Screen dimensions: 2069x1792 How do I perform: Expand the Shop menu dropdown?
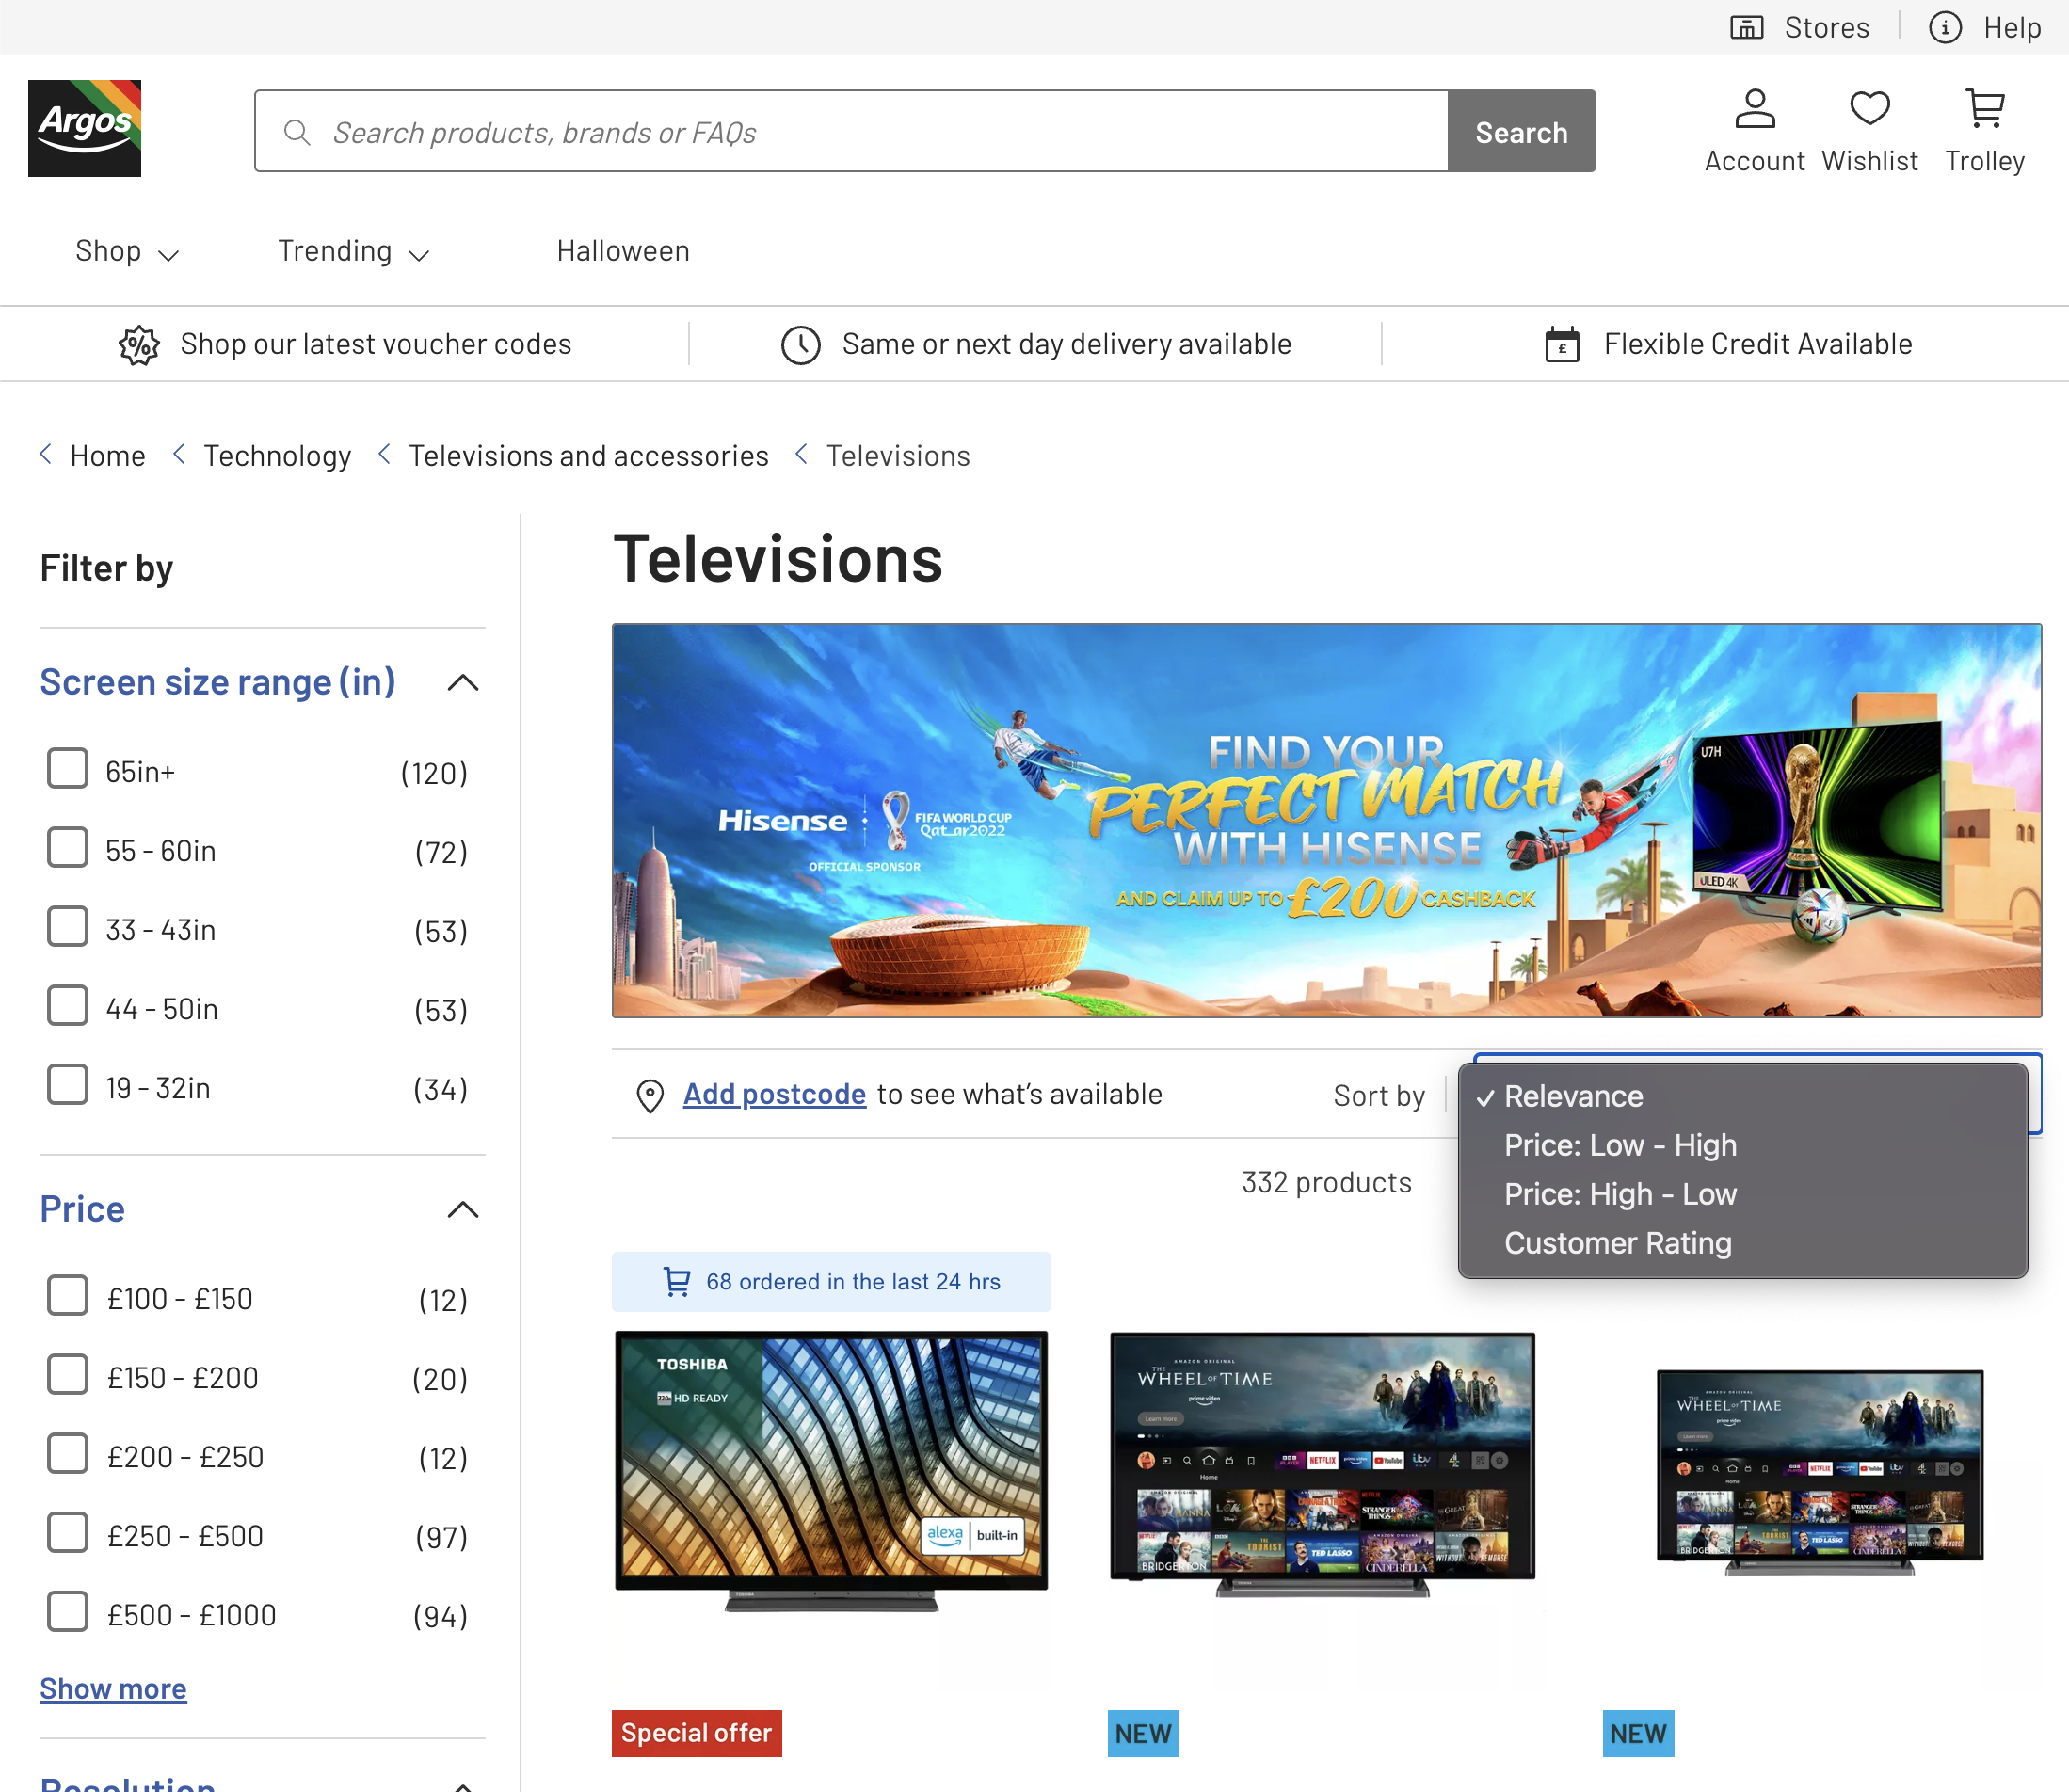point(126,252)
